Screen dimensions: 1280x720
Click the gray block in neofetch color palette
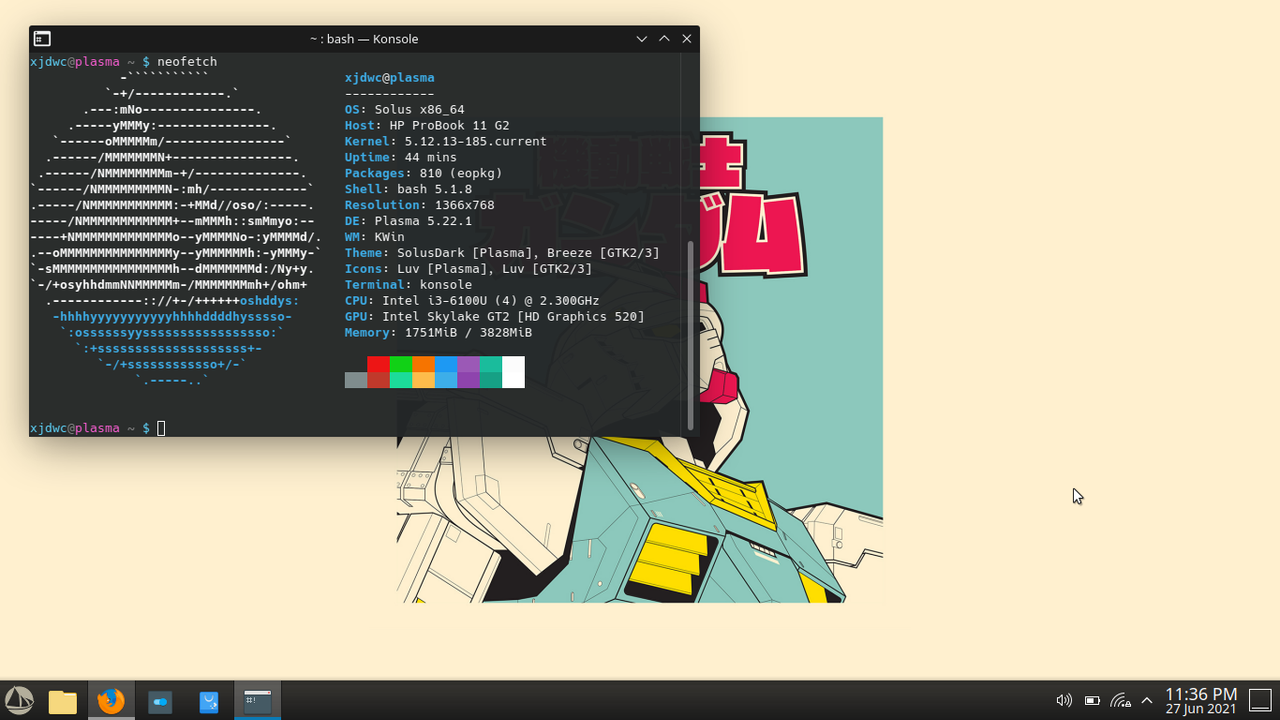click(x=356, y=380)
